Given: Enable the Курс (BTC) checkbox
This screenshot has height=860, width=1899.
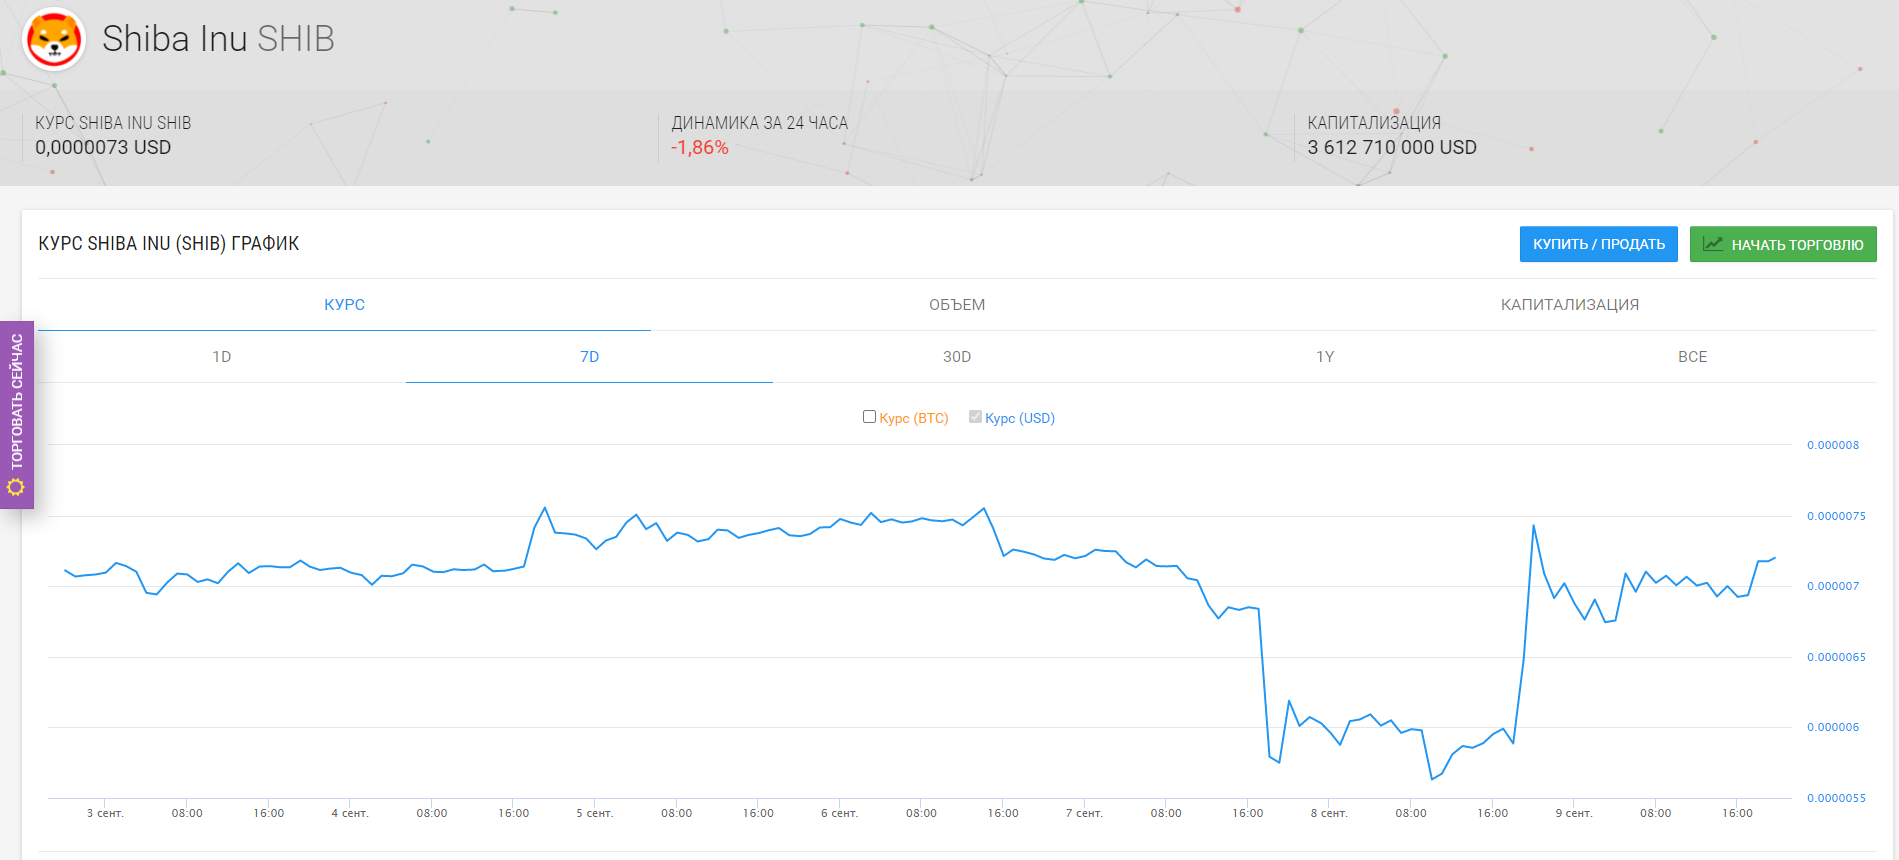Looking at the screenshot, I should coord(869,417).
